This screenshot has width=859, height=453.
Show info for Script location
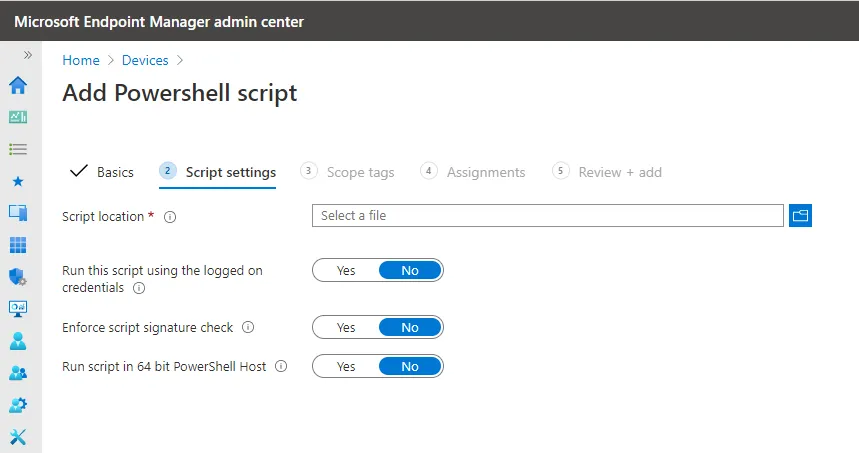(x=170, y=217)
